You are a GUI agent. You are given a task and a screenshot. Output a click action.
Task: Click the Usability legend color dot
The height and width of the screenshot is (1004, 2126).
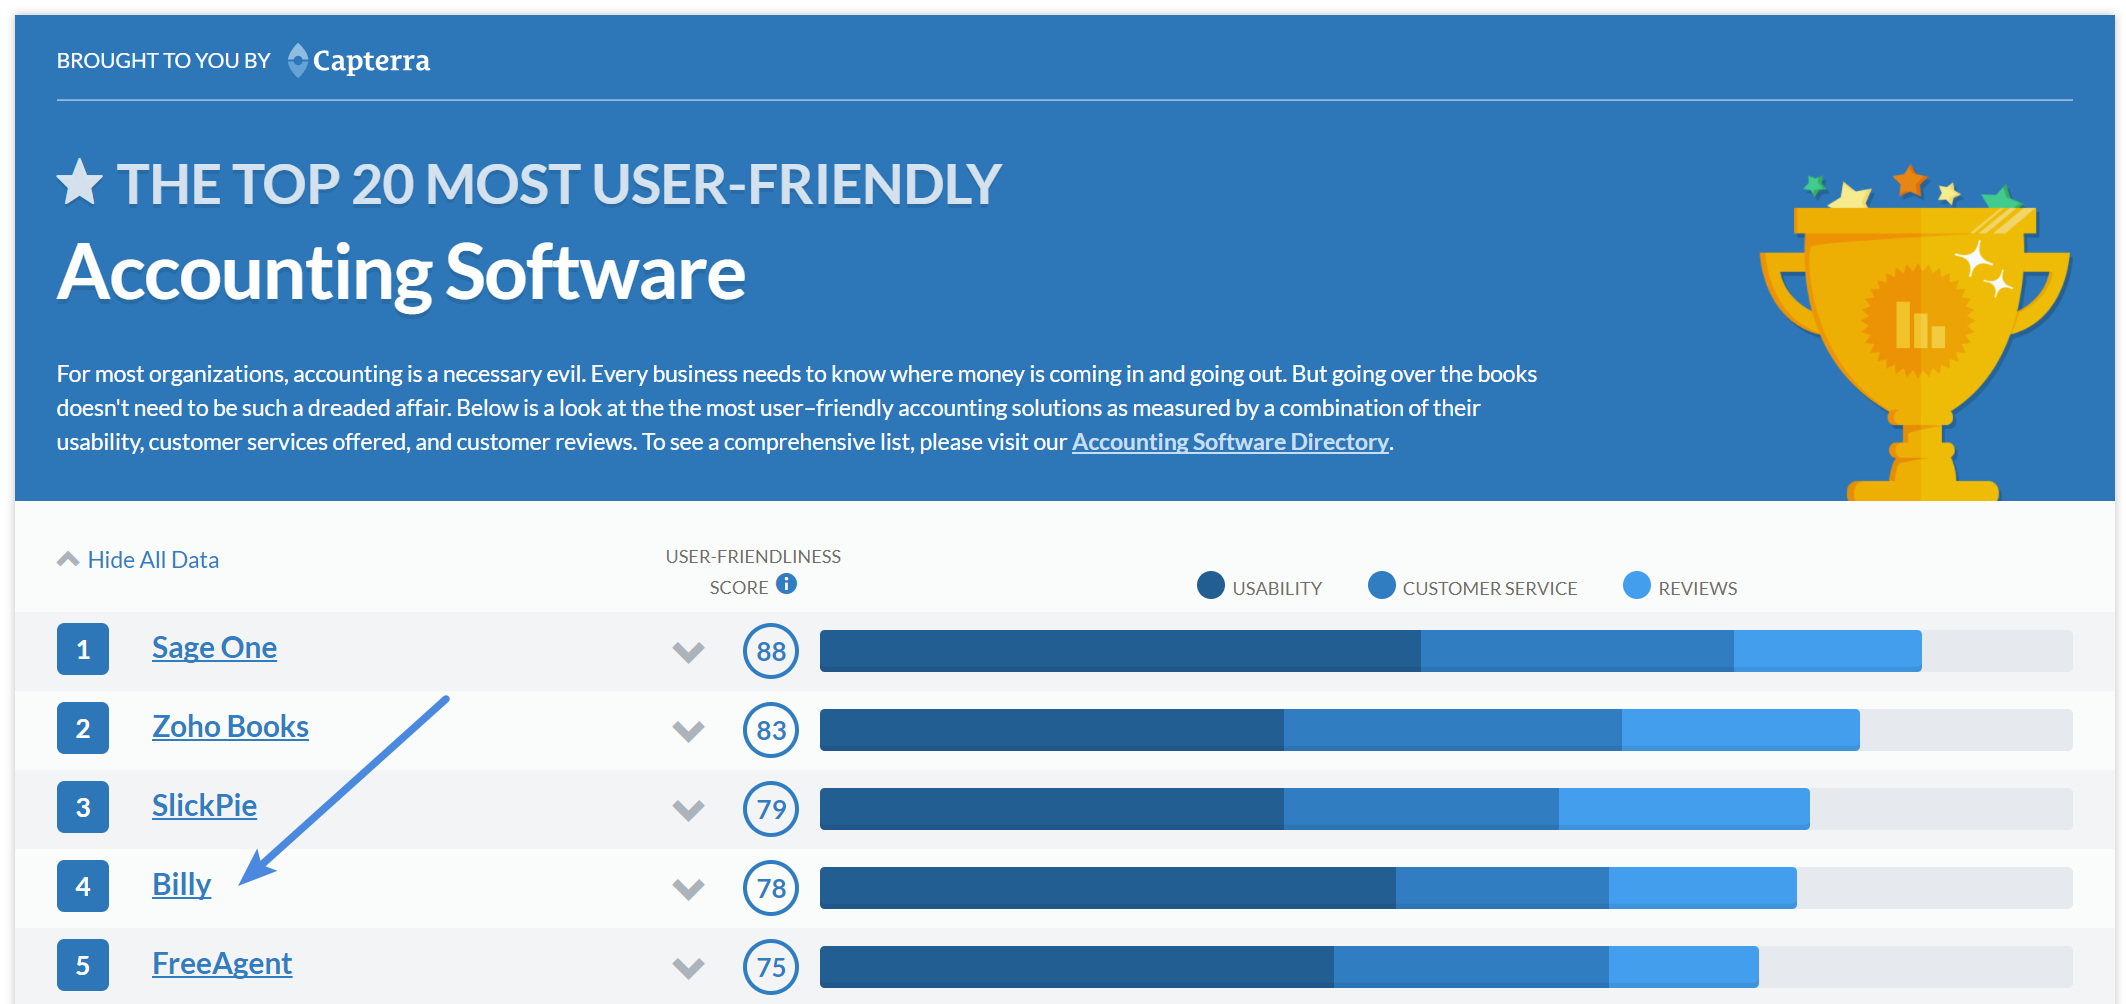coord(1210,586)
